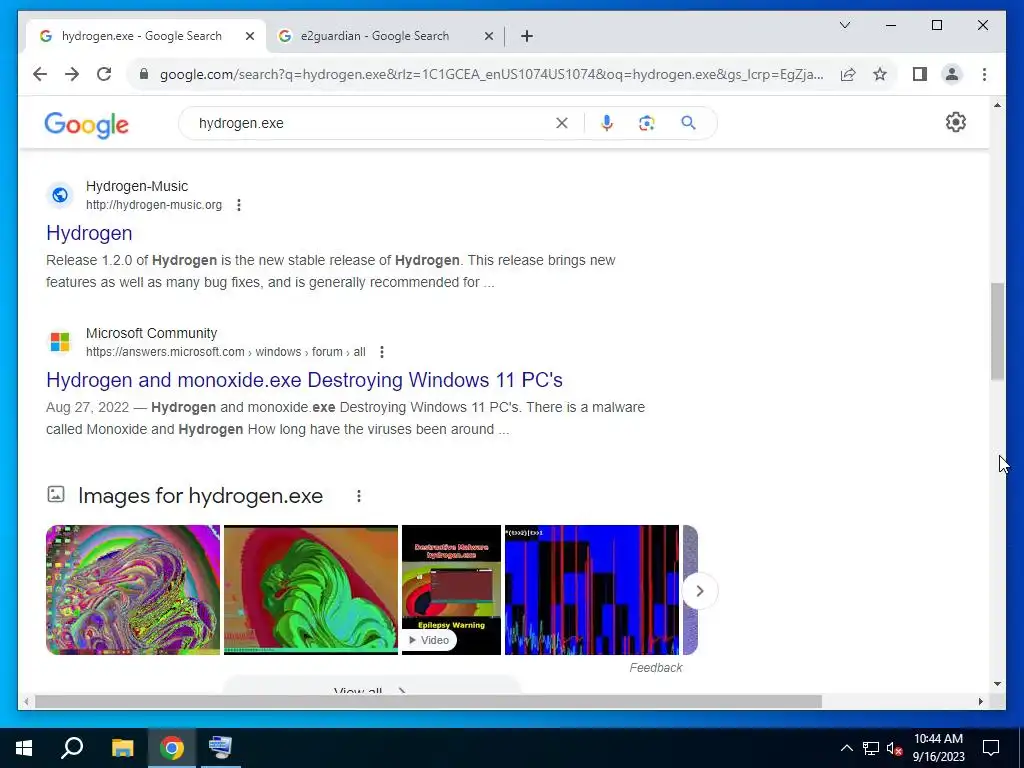Play the Destructive Malware video thumbnail
The width and height of the screenshot is (1024, 768).
pyautogui.click(x=451, y=590)
